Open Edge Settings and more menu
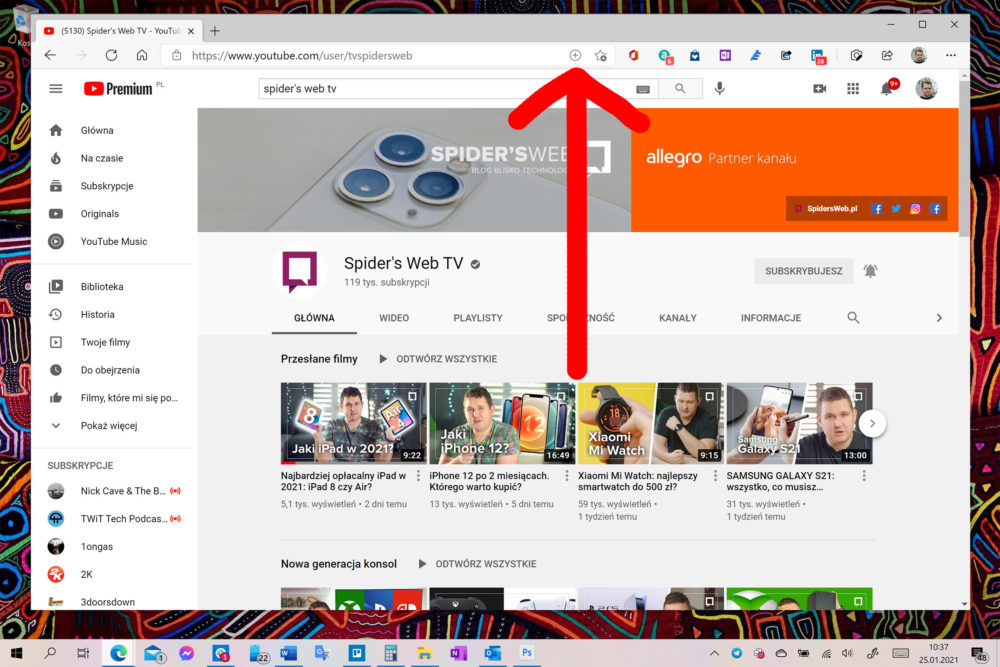Viewport: 1000px width, 667px height. click(x=951, y=55)
